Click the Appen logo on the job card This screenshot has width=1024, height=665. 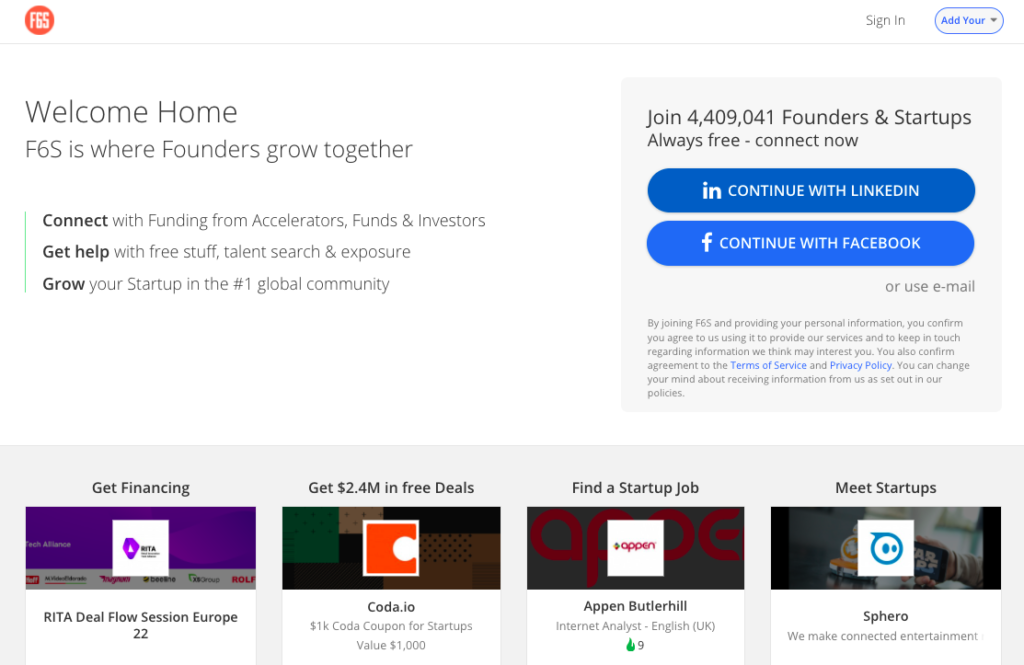(x=635, y=547)
